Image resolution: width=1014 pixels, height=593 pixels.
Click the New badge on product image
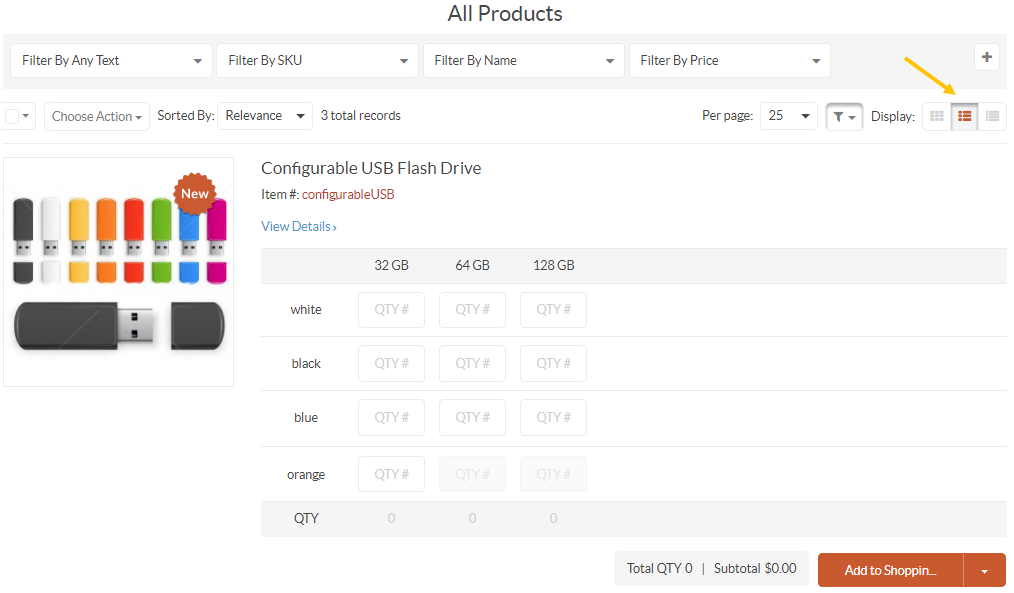tap(195, 193)
